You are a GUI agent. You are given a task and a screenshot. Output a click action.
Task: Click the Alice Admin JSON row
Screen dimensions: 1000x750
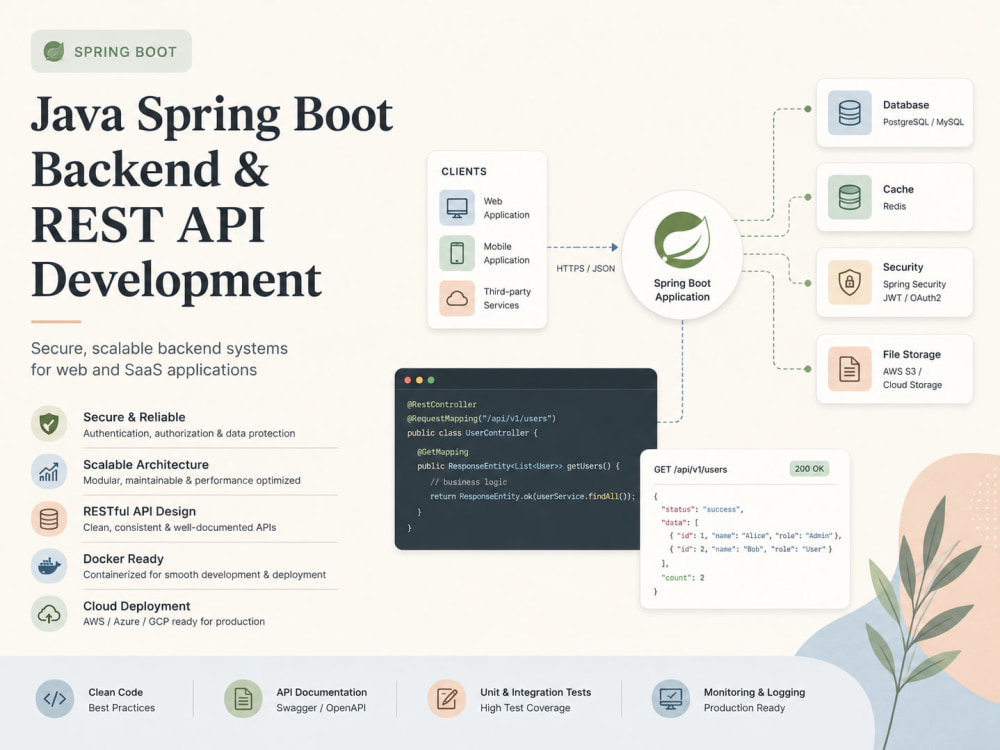(x=755, y=536)
